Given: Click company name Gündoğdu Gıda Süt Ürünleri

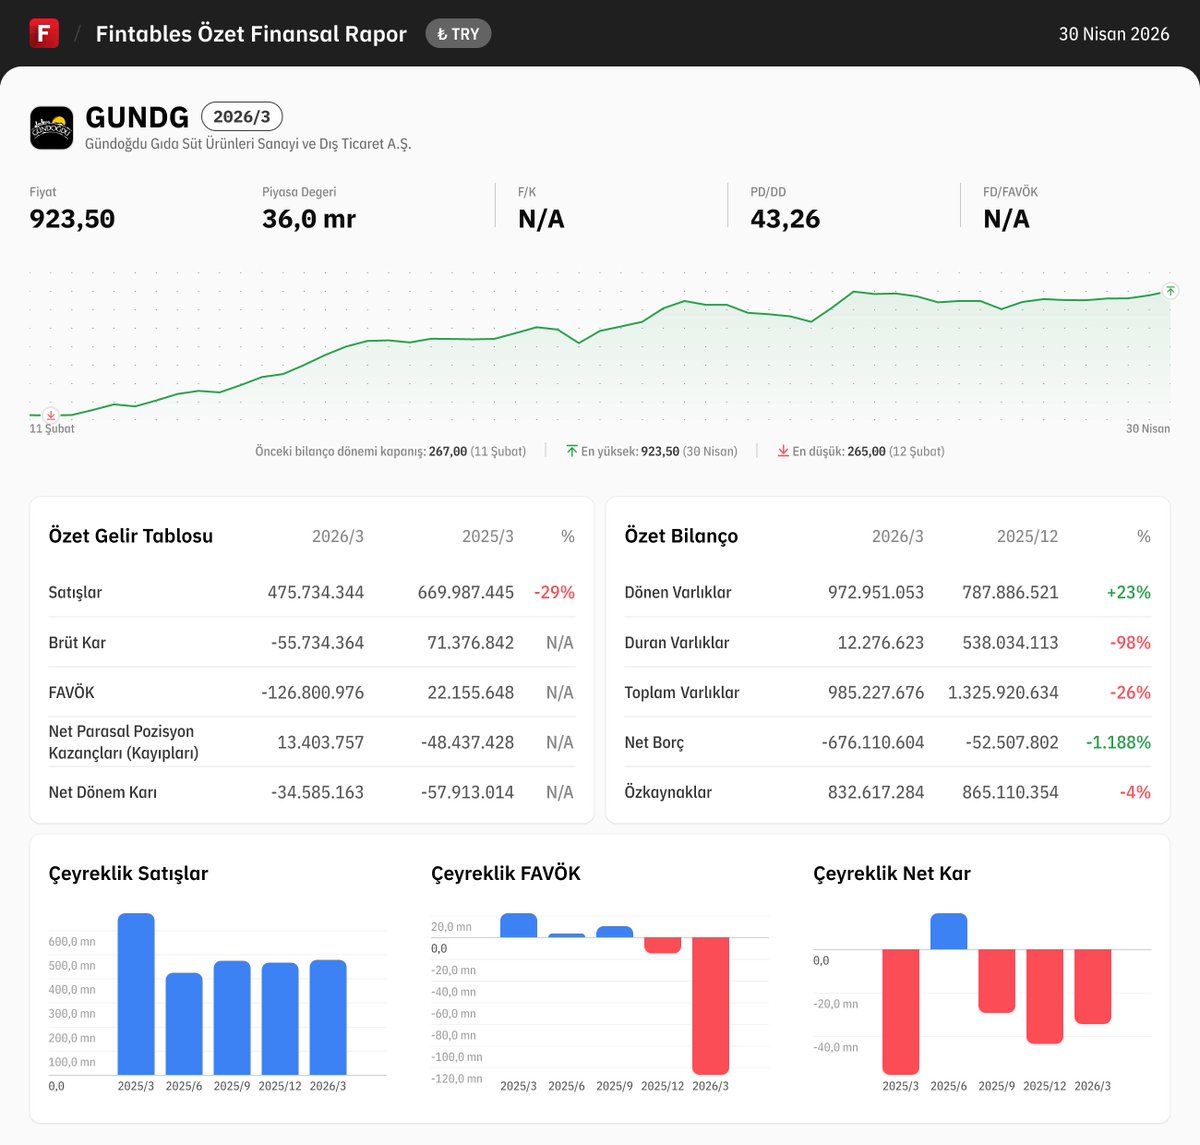Looking at the screenshot, I should pos(248,144).
